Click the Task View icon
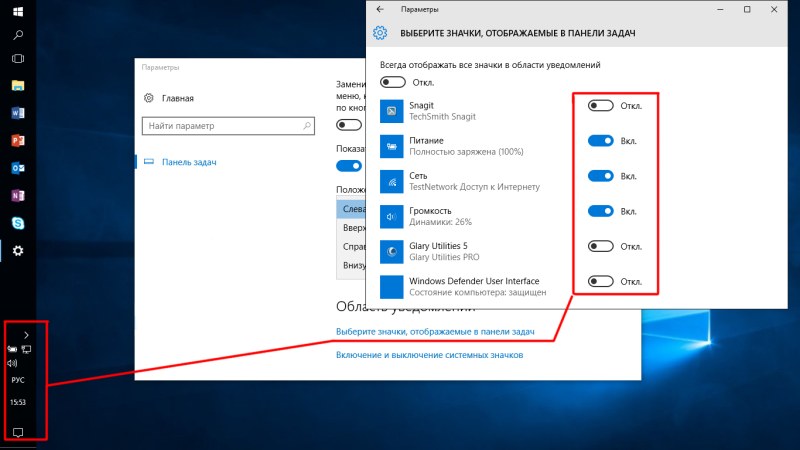 [18, 59]
